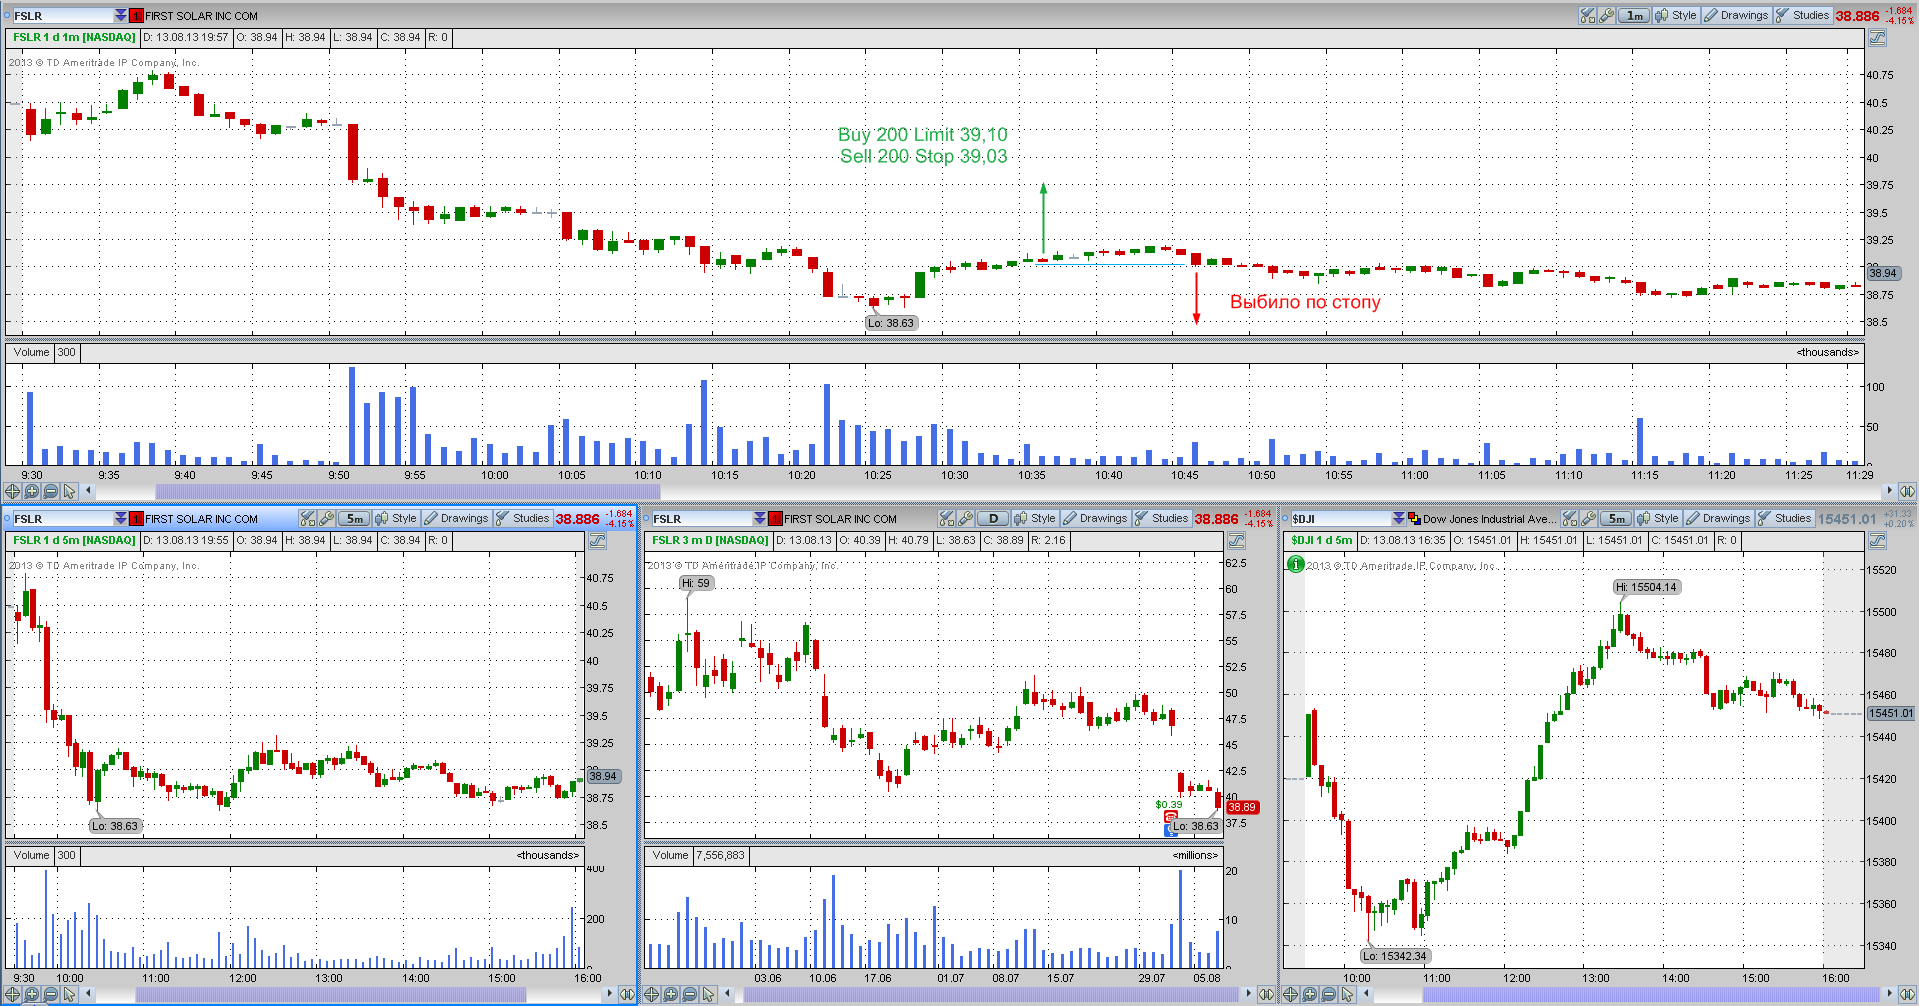Open red link-color '1' selector in top chart
Image resolution: width=1919 pixels, height=1006 pixels.
coord(137,15)
